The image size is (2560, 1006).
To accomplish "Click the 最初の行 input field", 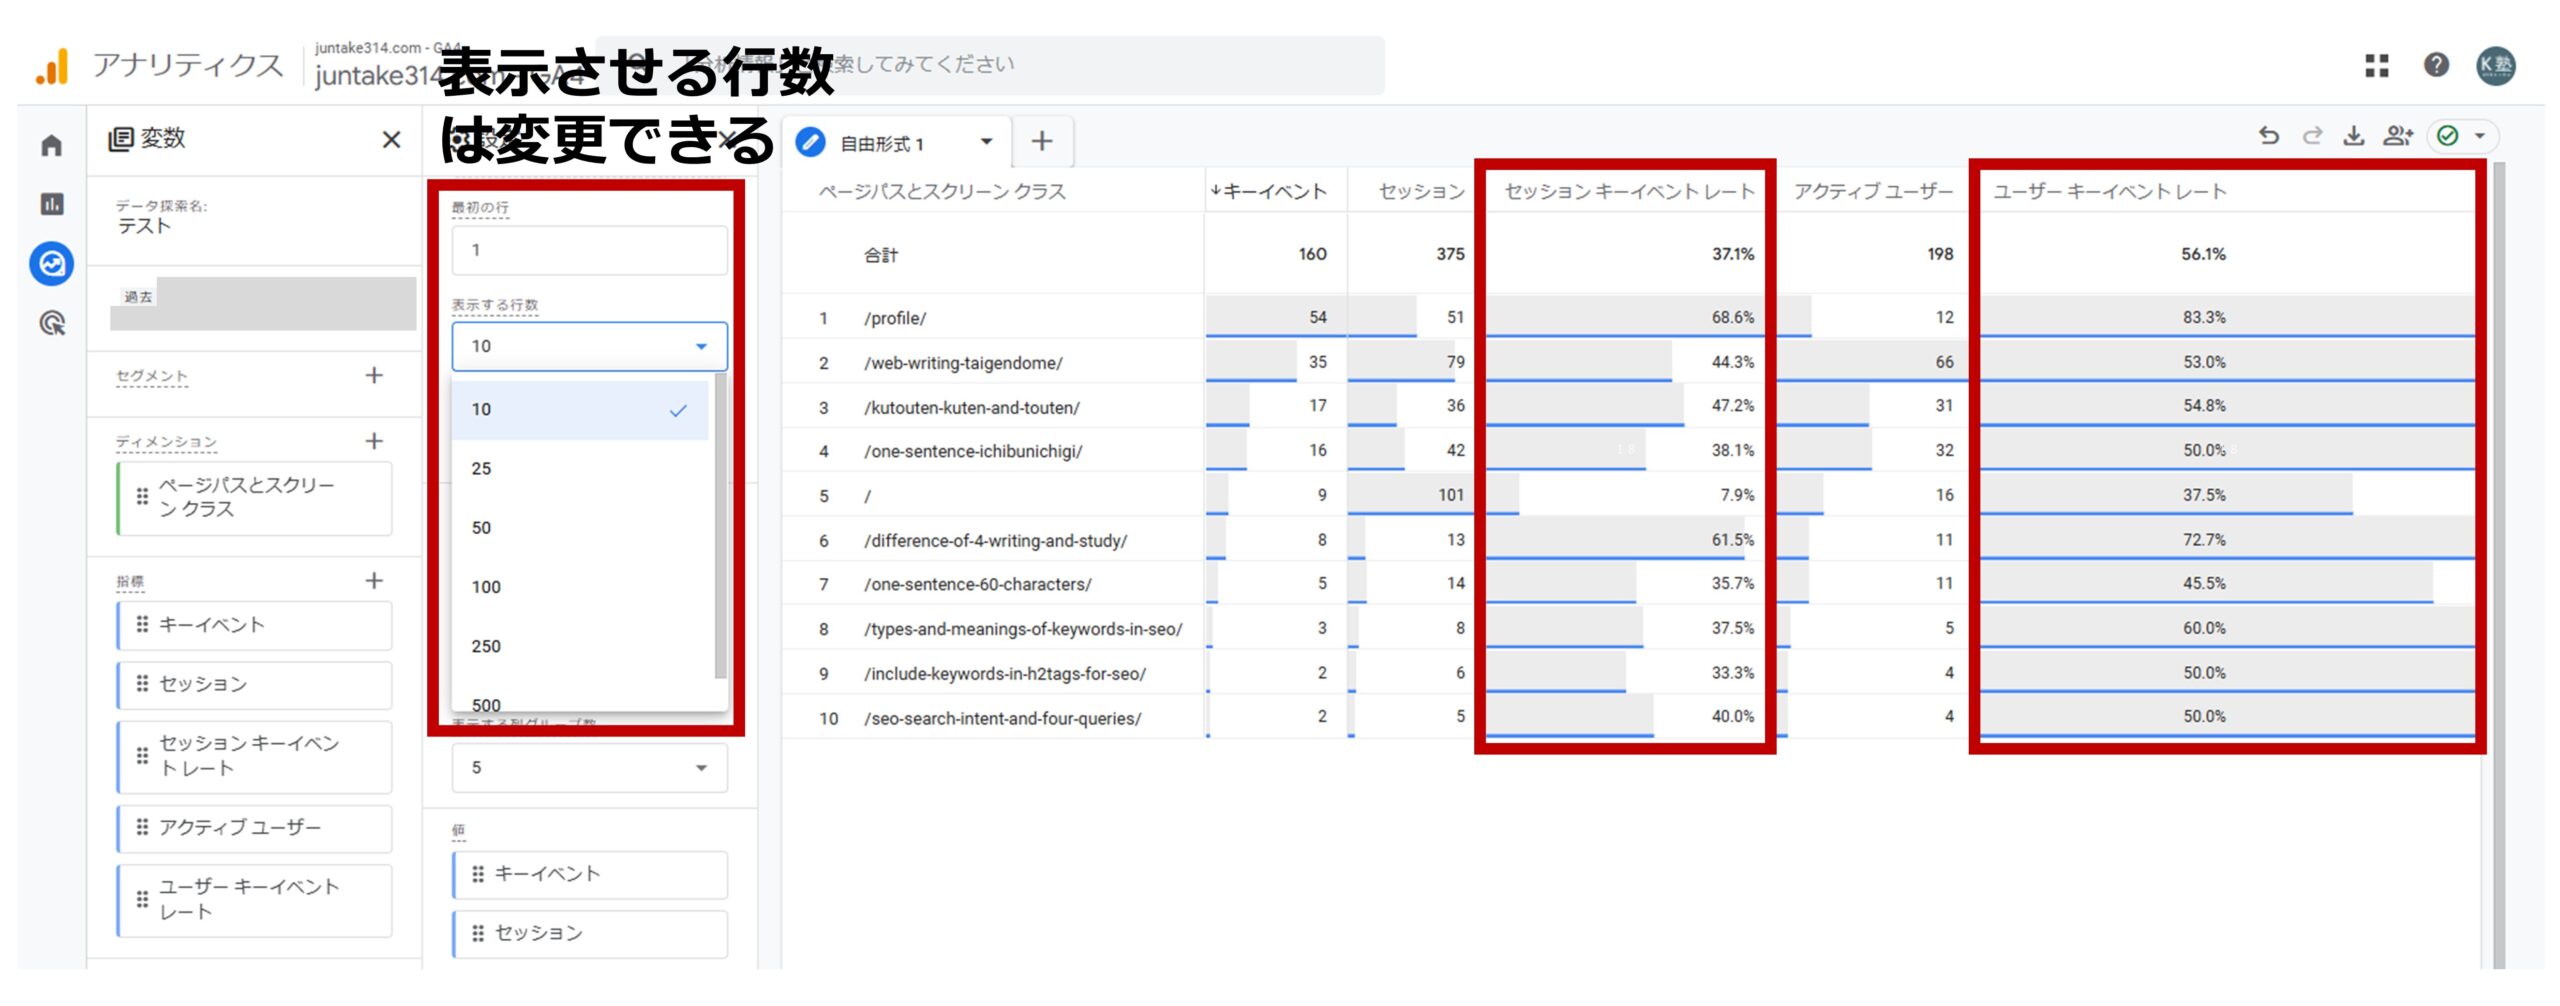I will click(588, 249).
